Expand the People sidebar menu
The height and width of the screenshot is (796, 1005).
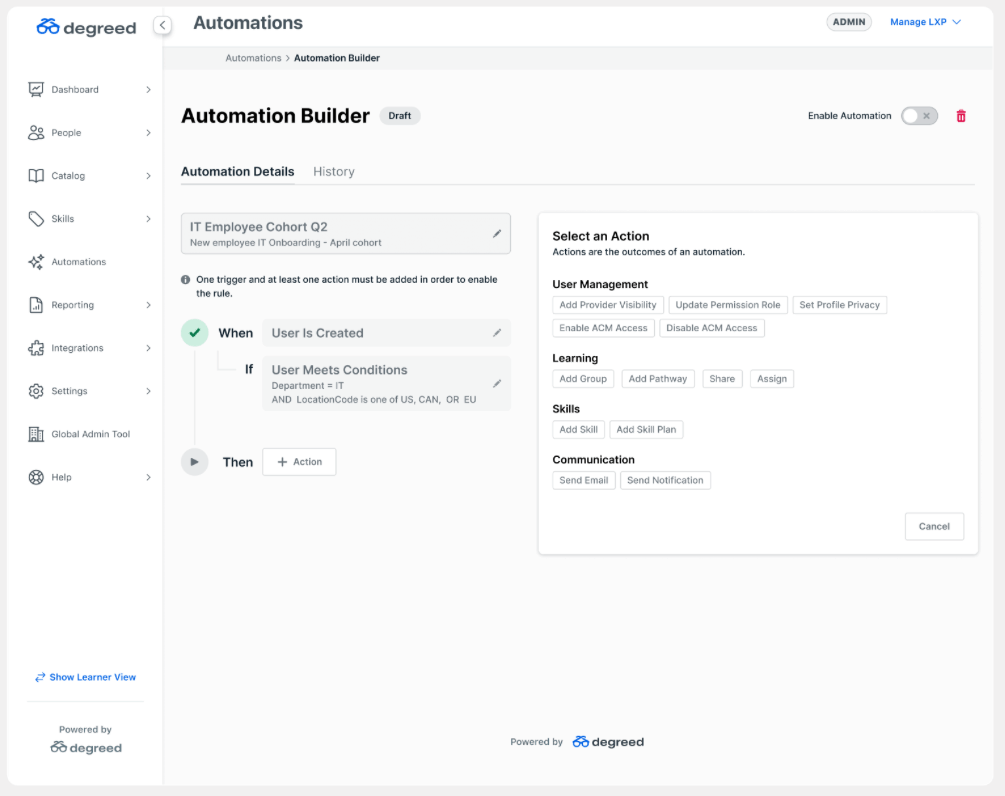tap(148, 133)
